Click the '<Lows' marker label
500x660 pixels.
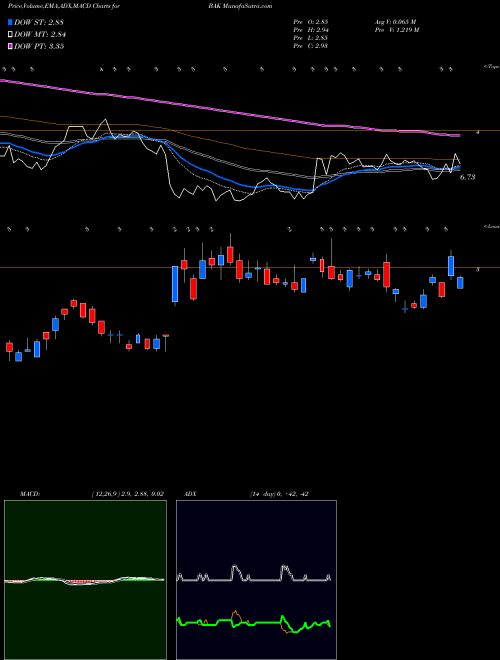[x=492, y=226]
